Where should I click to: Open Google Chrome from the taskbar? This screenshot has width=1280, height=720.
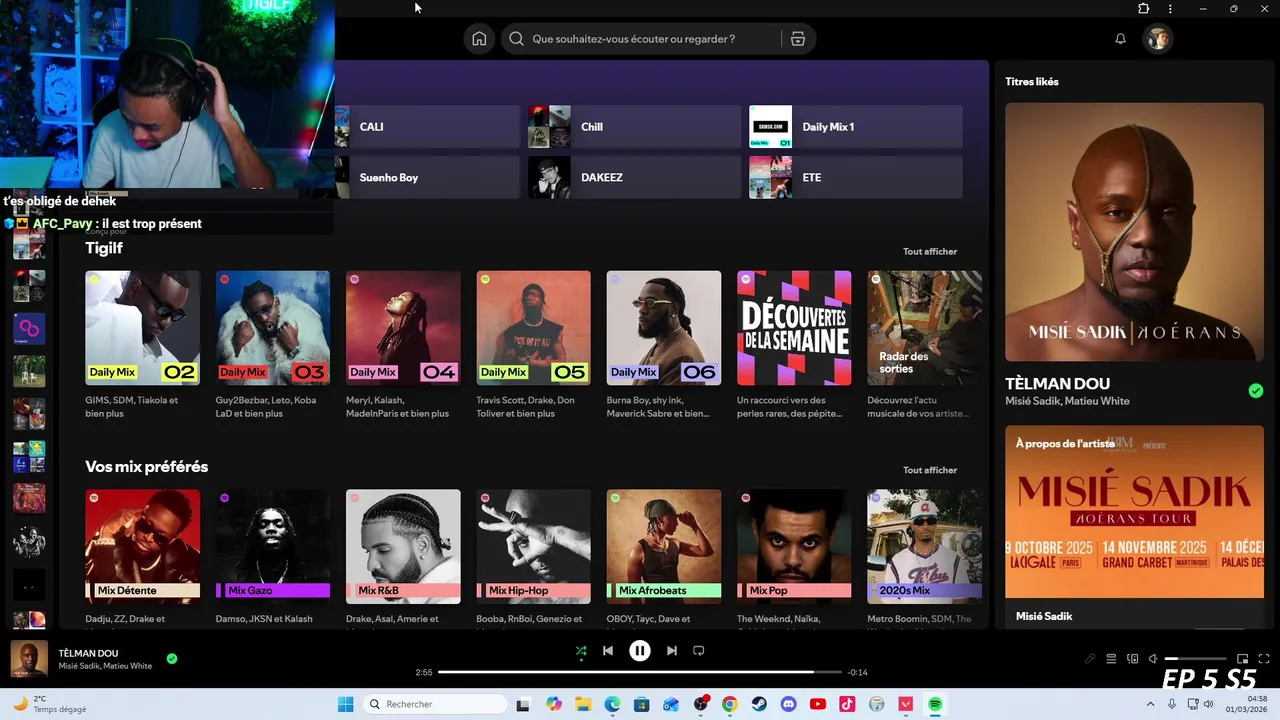pos(730,704)
